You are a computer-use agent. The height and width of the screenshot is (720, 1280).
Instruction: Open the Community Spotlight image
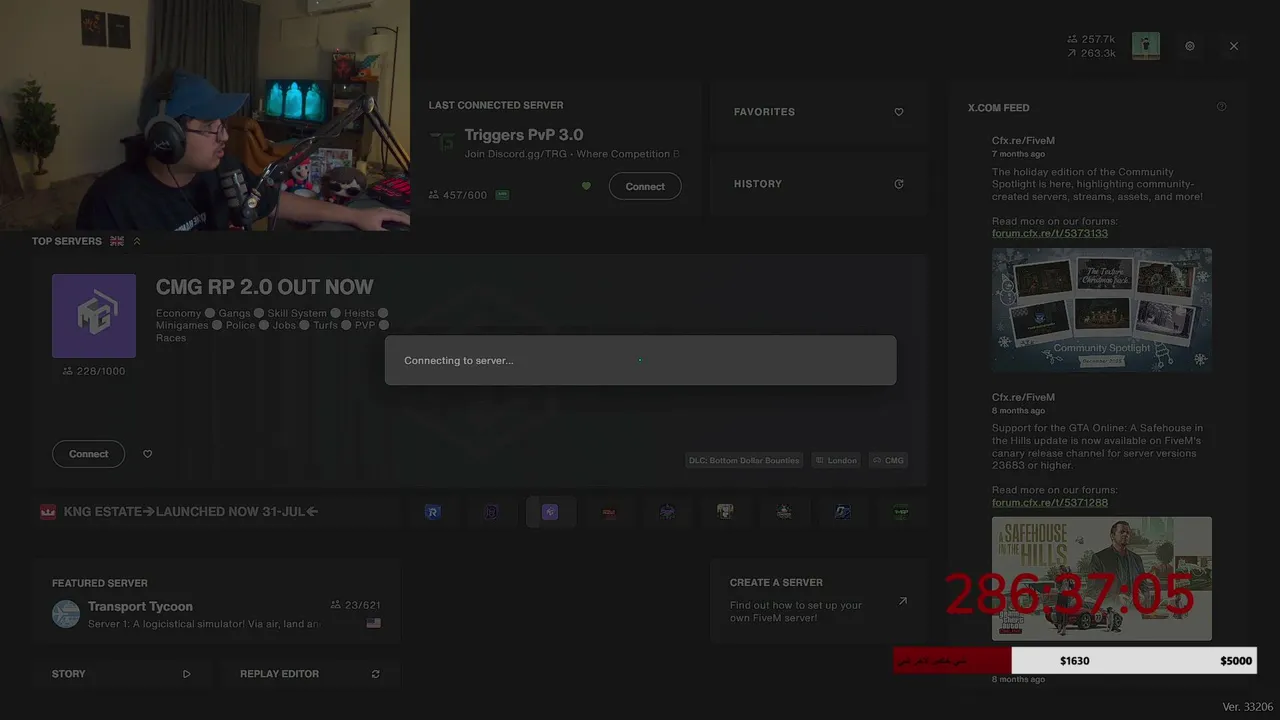click(x=1102, y=310)
